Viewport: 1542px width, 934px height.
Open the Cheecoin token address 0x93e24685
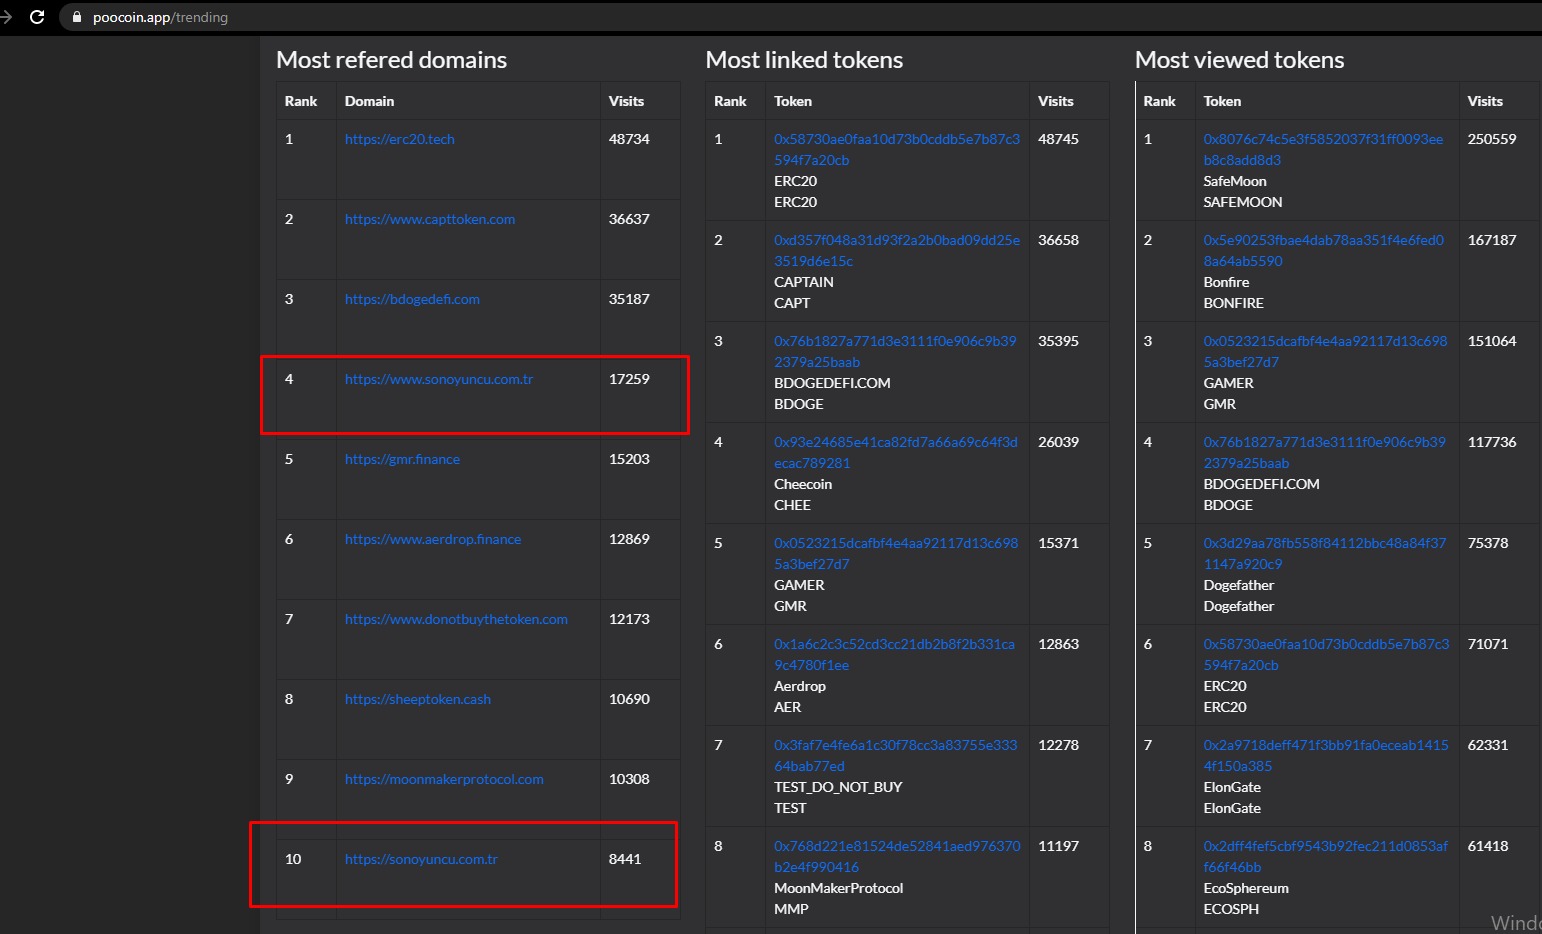click(896, 452)
